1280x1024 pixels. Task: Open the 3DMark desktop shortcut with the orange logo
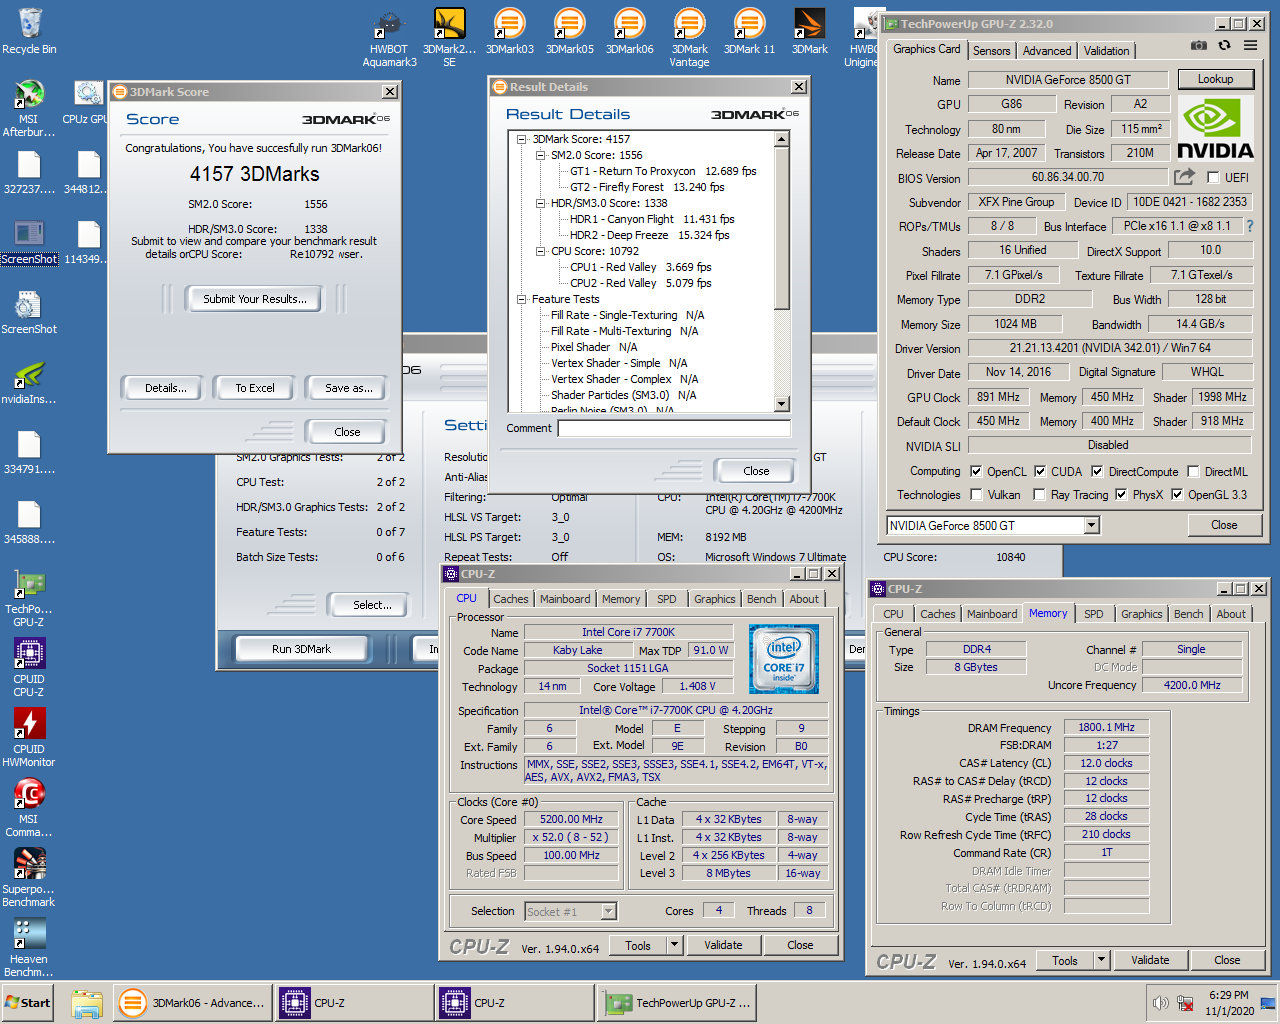(809, 31)
